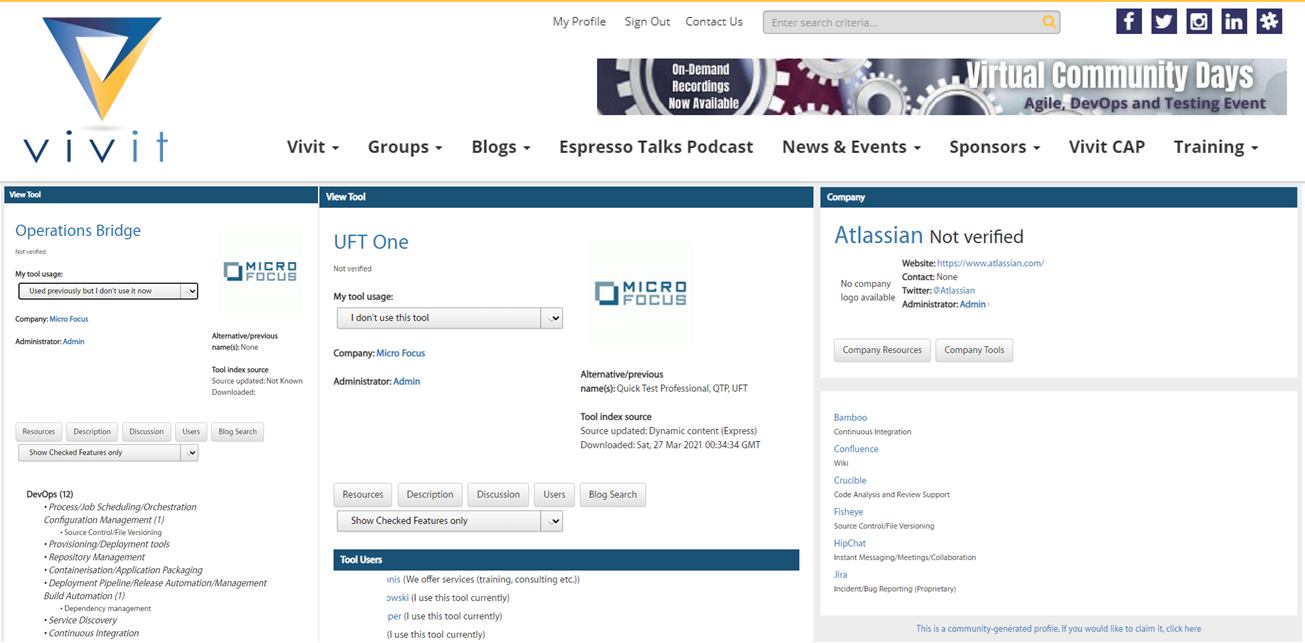Viewport: 1305px width, 643px height.
Task: Open the Atlassian website link
Action: tap(990, 263)
